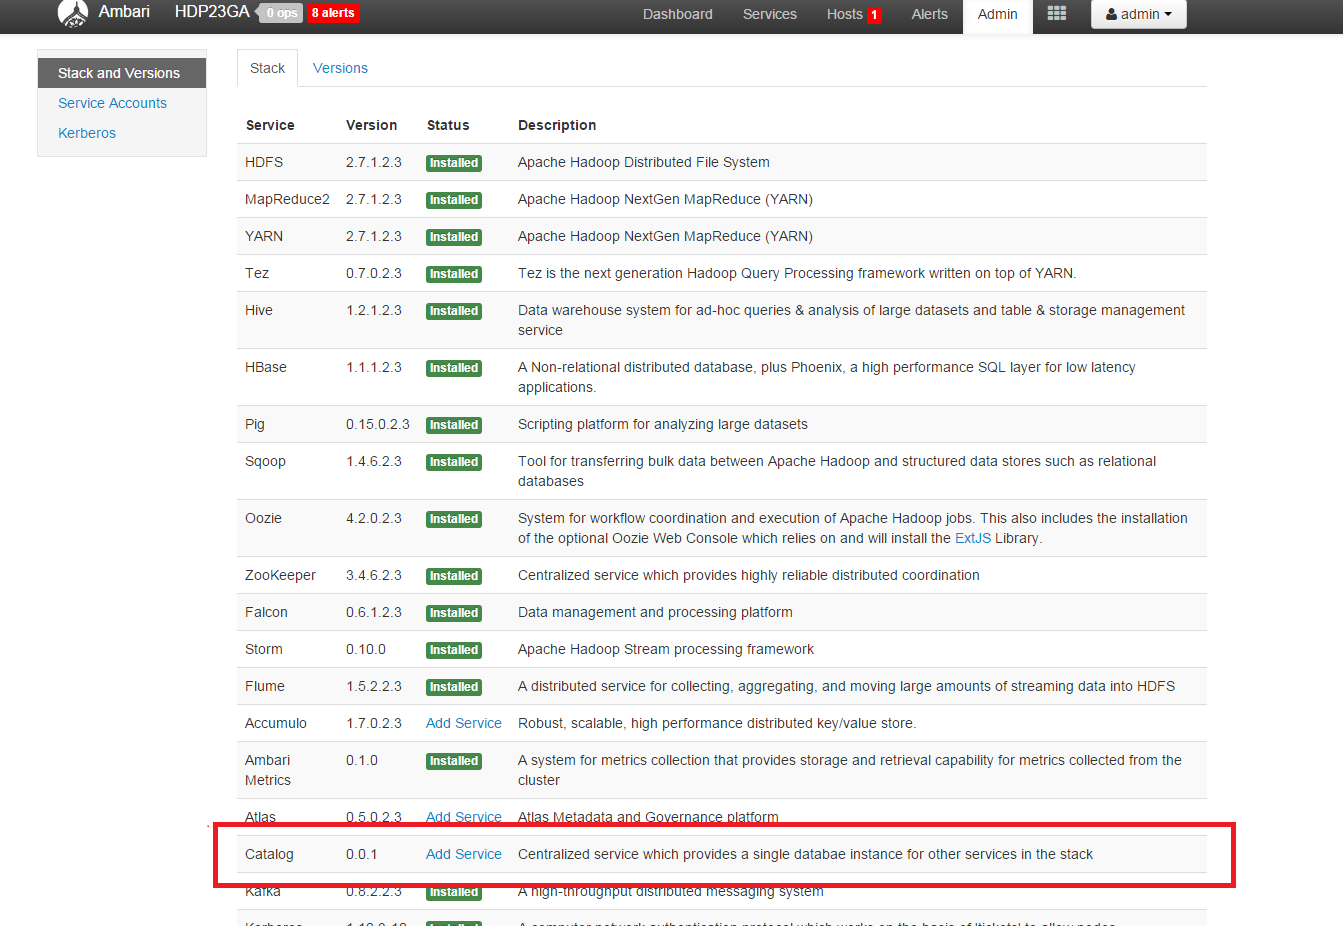The image size is (1343, 926).
Task: Click the Pig service name
Action: tap(255, 424)
